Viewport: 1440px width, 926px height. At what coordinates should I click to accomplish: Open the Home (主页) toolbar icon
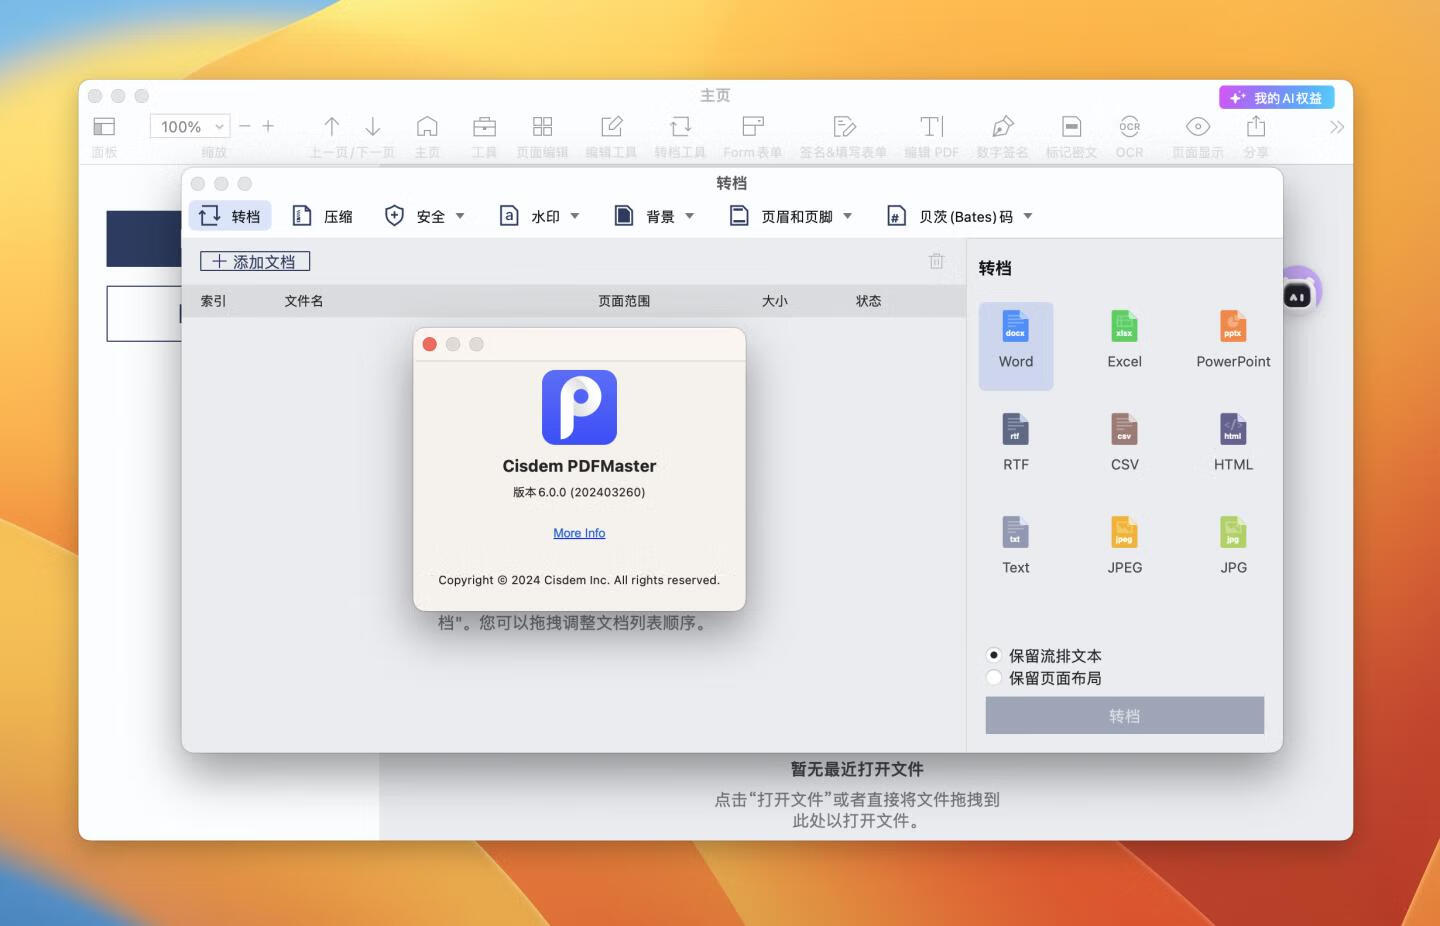(x=427, y=126)
